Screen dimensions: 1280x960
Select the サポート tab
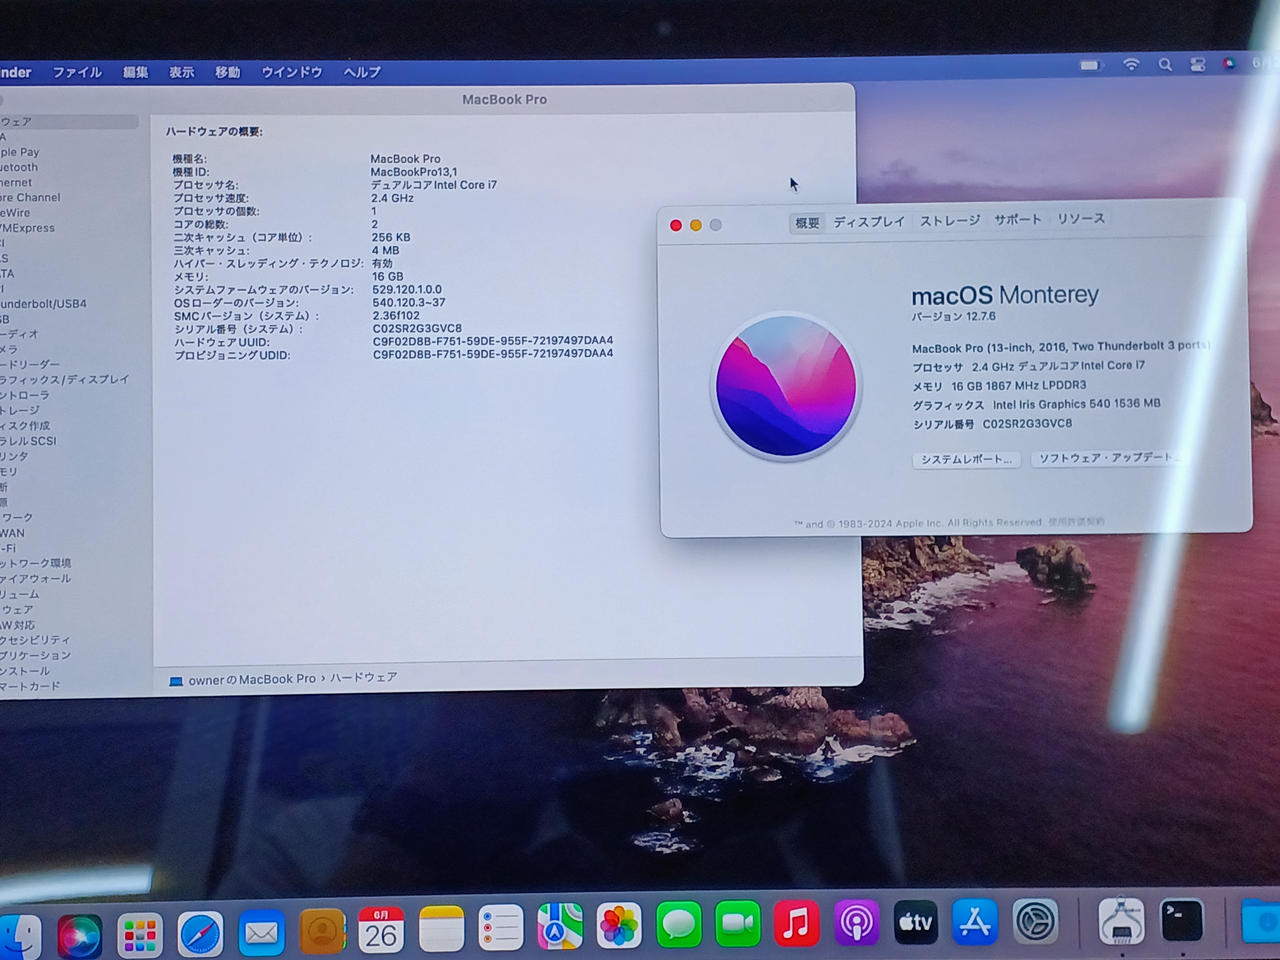click(x=1018, y=220)
